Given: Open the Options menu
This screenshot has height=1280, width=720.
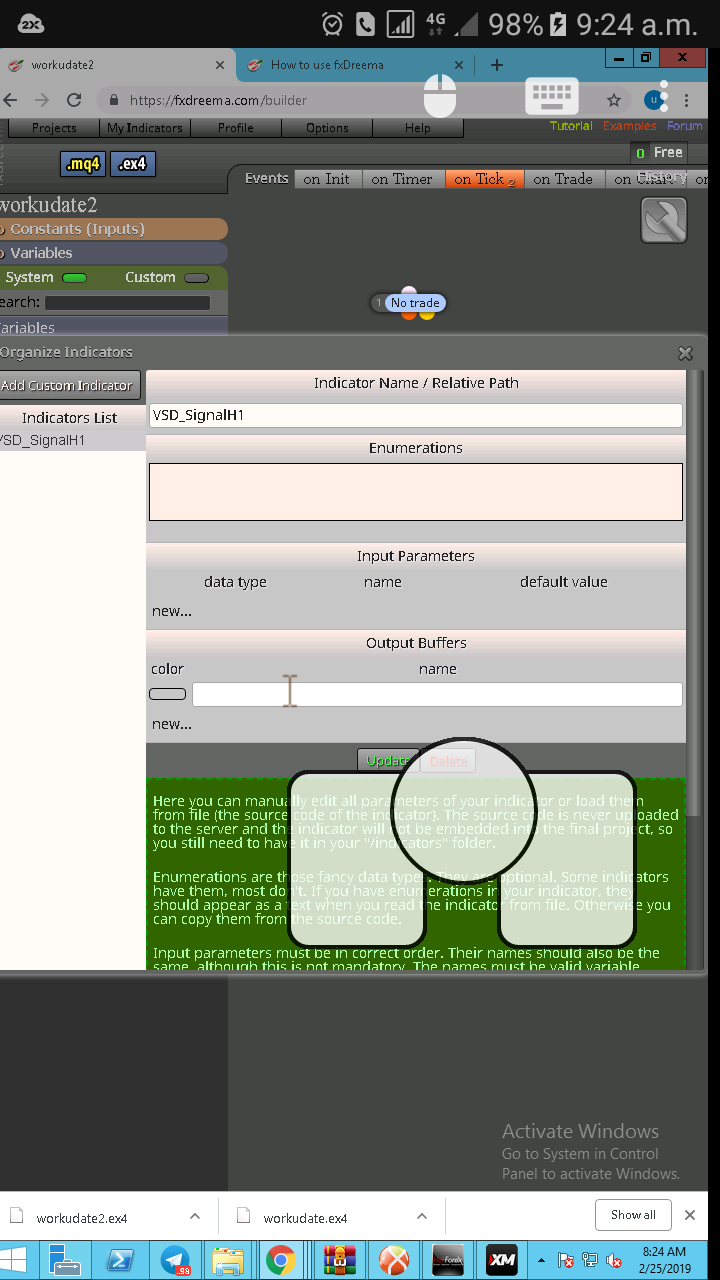Looking at the screenshot, I should pos(327,128).
